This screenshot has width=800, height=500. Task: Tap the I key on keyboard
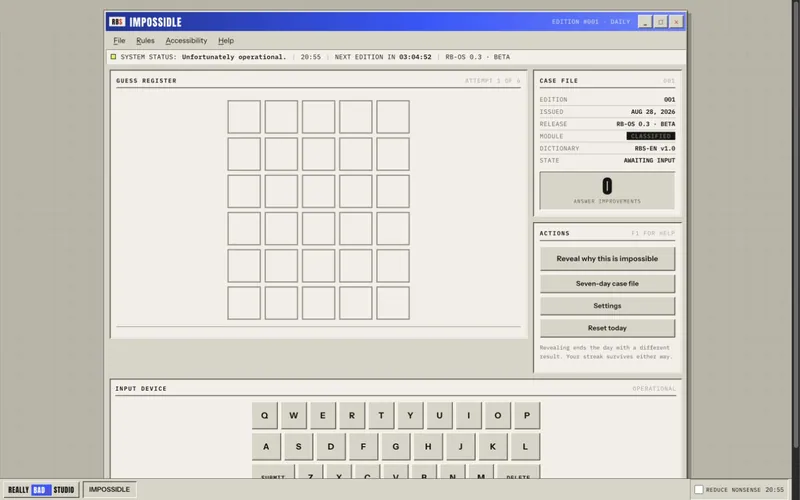(x=468, y=415)
